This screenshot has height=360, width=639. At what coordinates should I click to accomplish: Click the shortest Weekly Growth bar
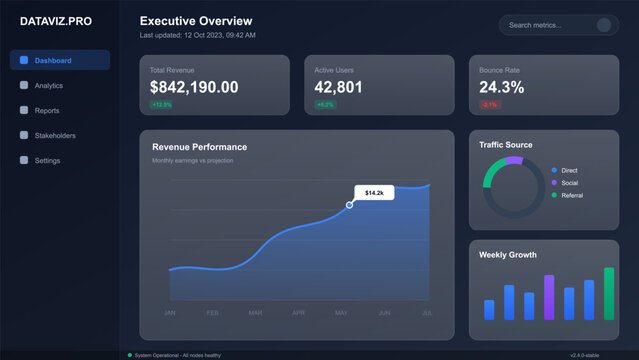(489, 310)
